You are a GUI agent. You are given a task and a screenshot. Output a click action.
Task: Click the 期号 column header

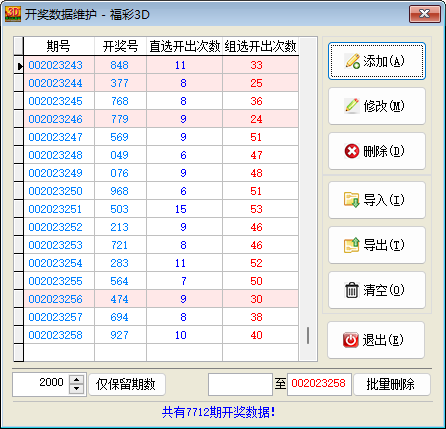pyautogui.click(x=59, y=46)
